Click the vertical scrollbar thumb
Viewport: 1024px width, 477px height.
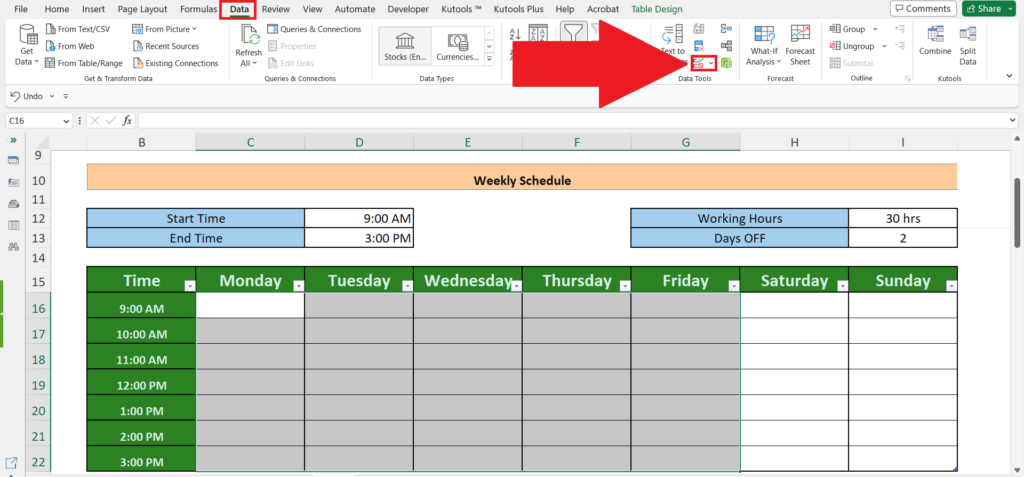[x=1017, y=214]
